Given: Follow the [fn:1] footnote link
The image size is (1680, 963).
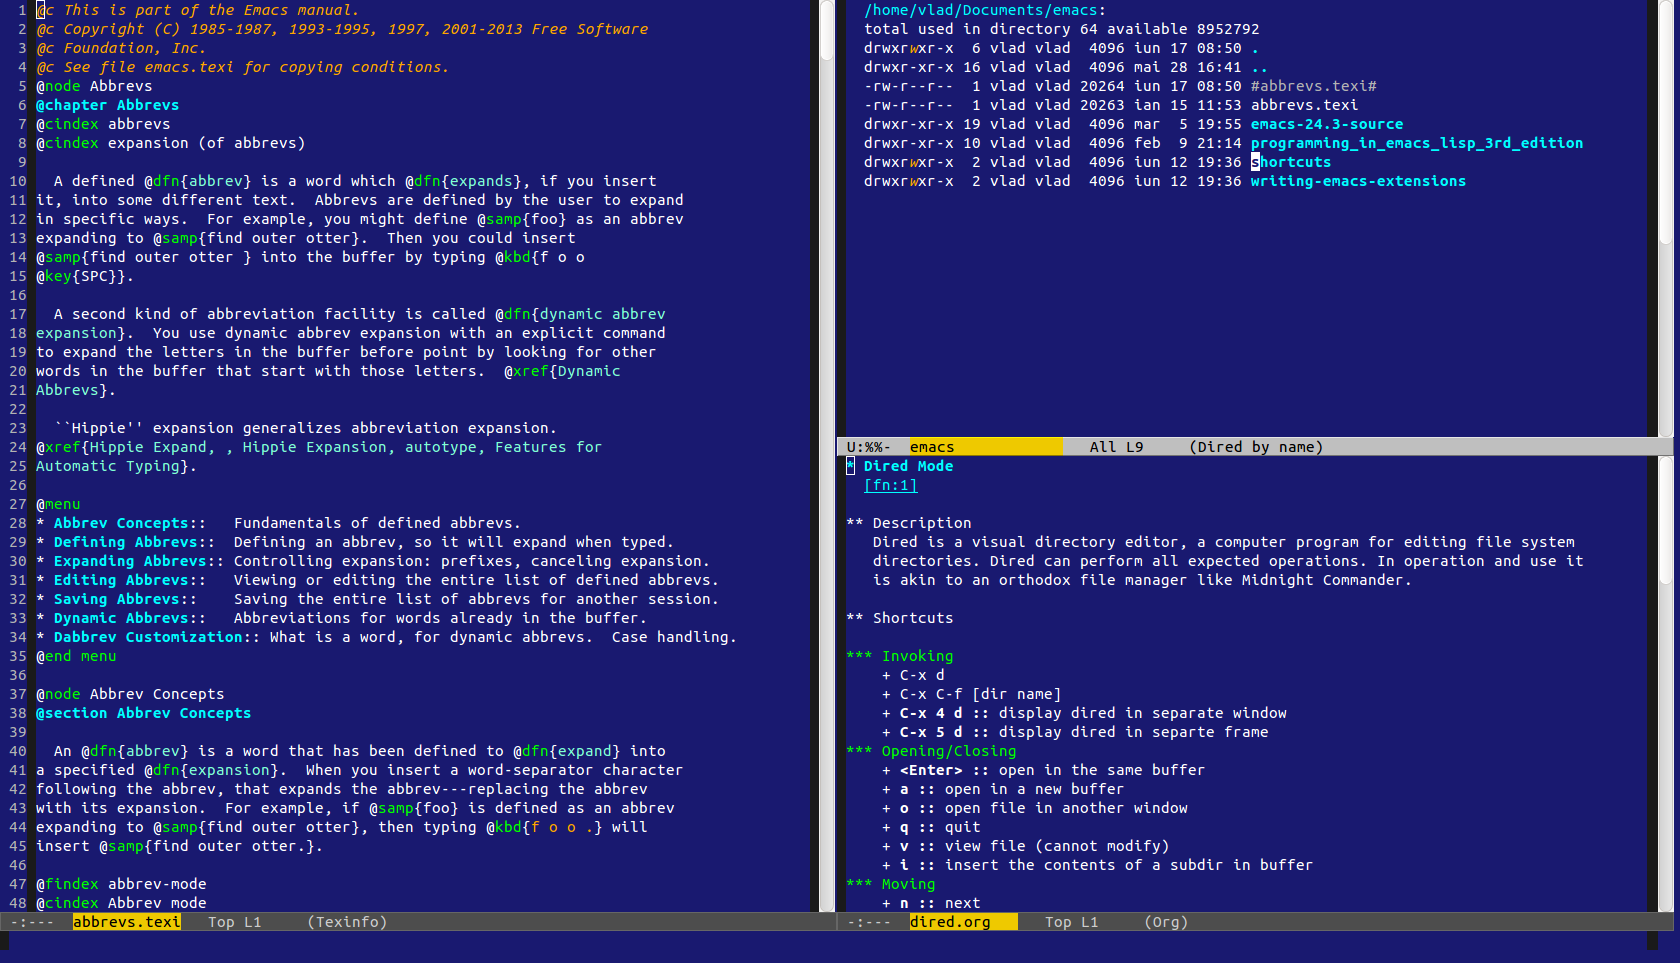Looking at the screenshot, I should [x=890, y=485].
